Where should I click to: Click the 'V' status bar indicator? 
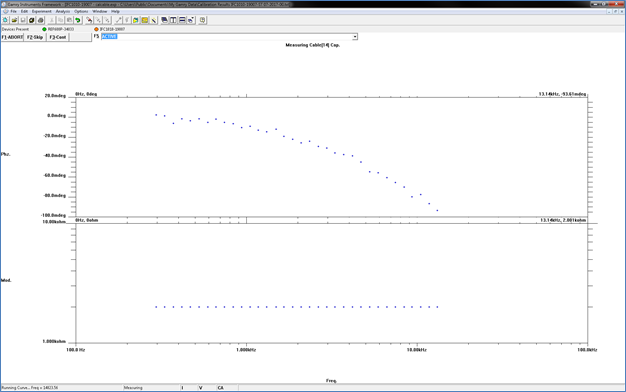coord(200,388)
